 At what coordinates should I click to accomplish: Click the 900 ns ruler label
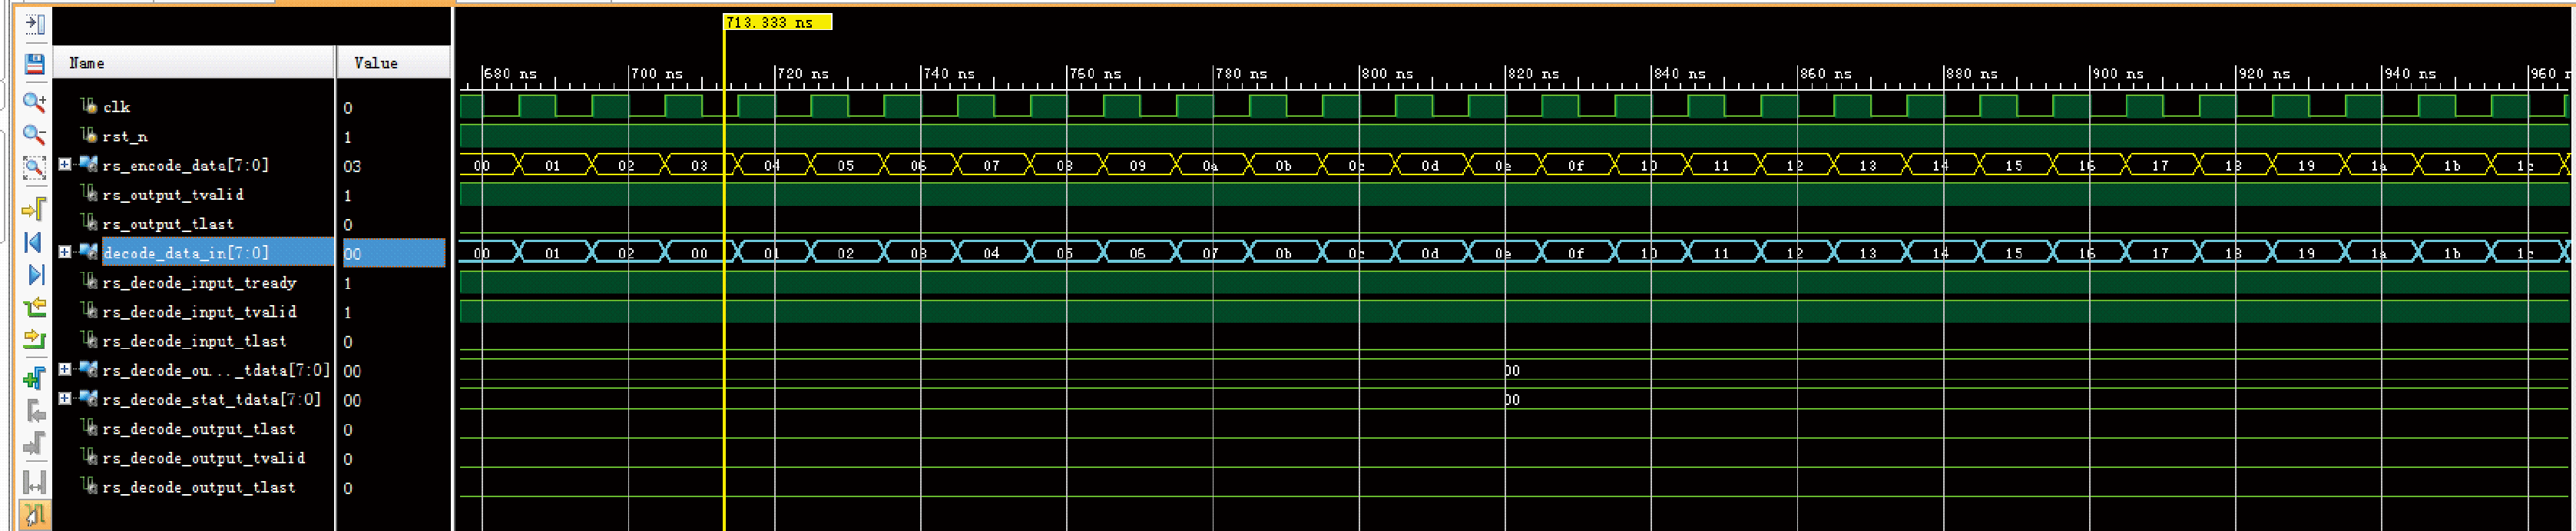click(2119, 73)
